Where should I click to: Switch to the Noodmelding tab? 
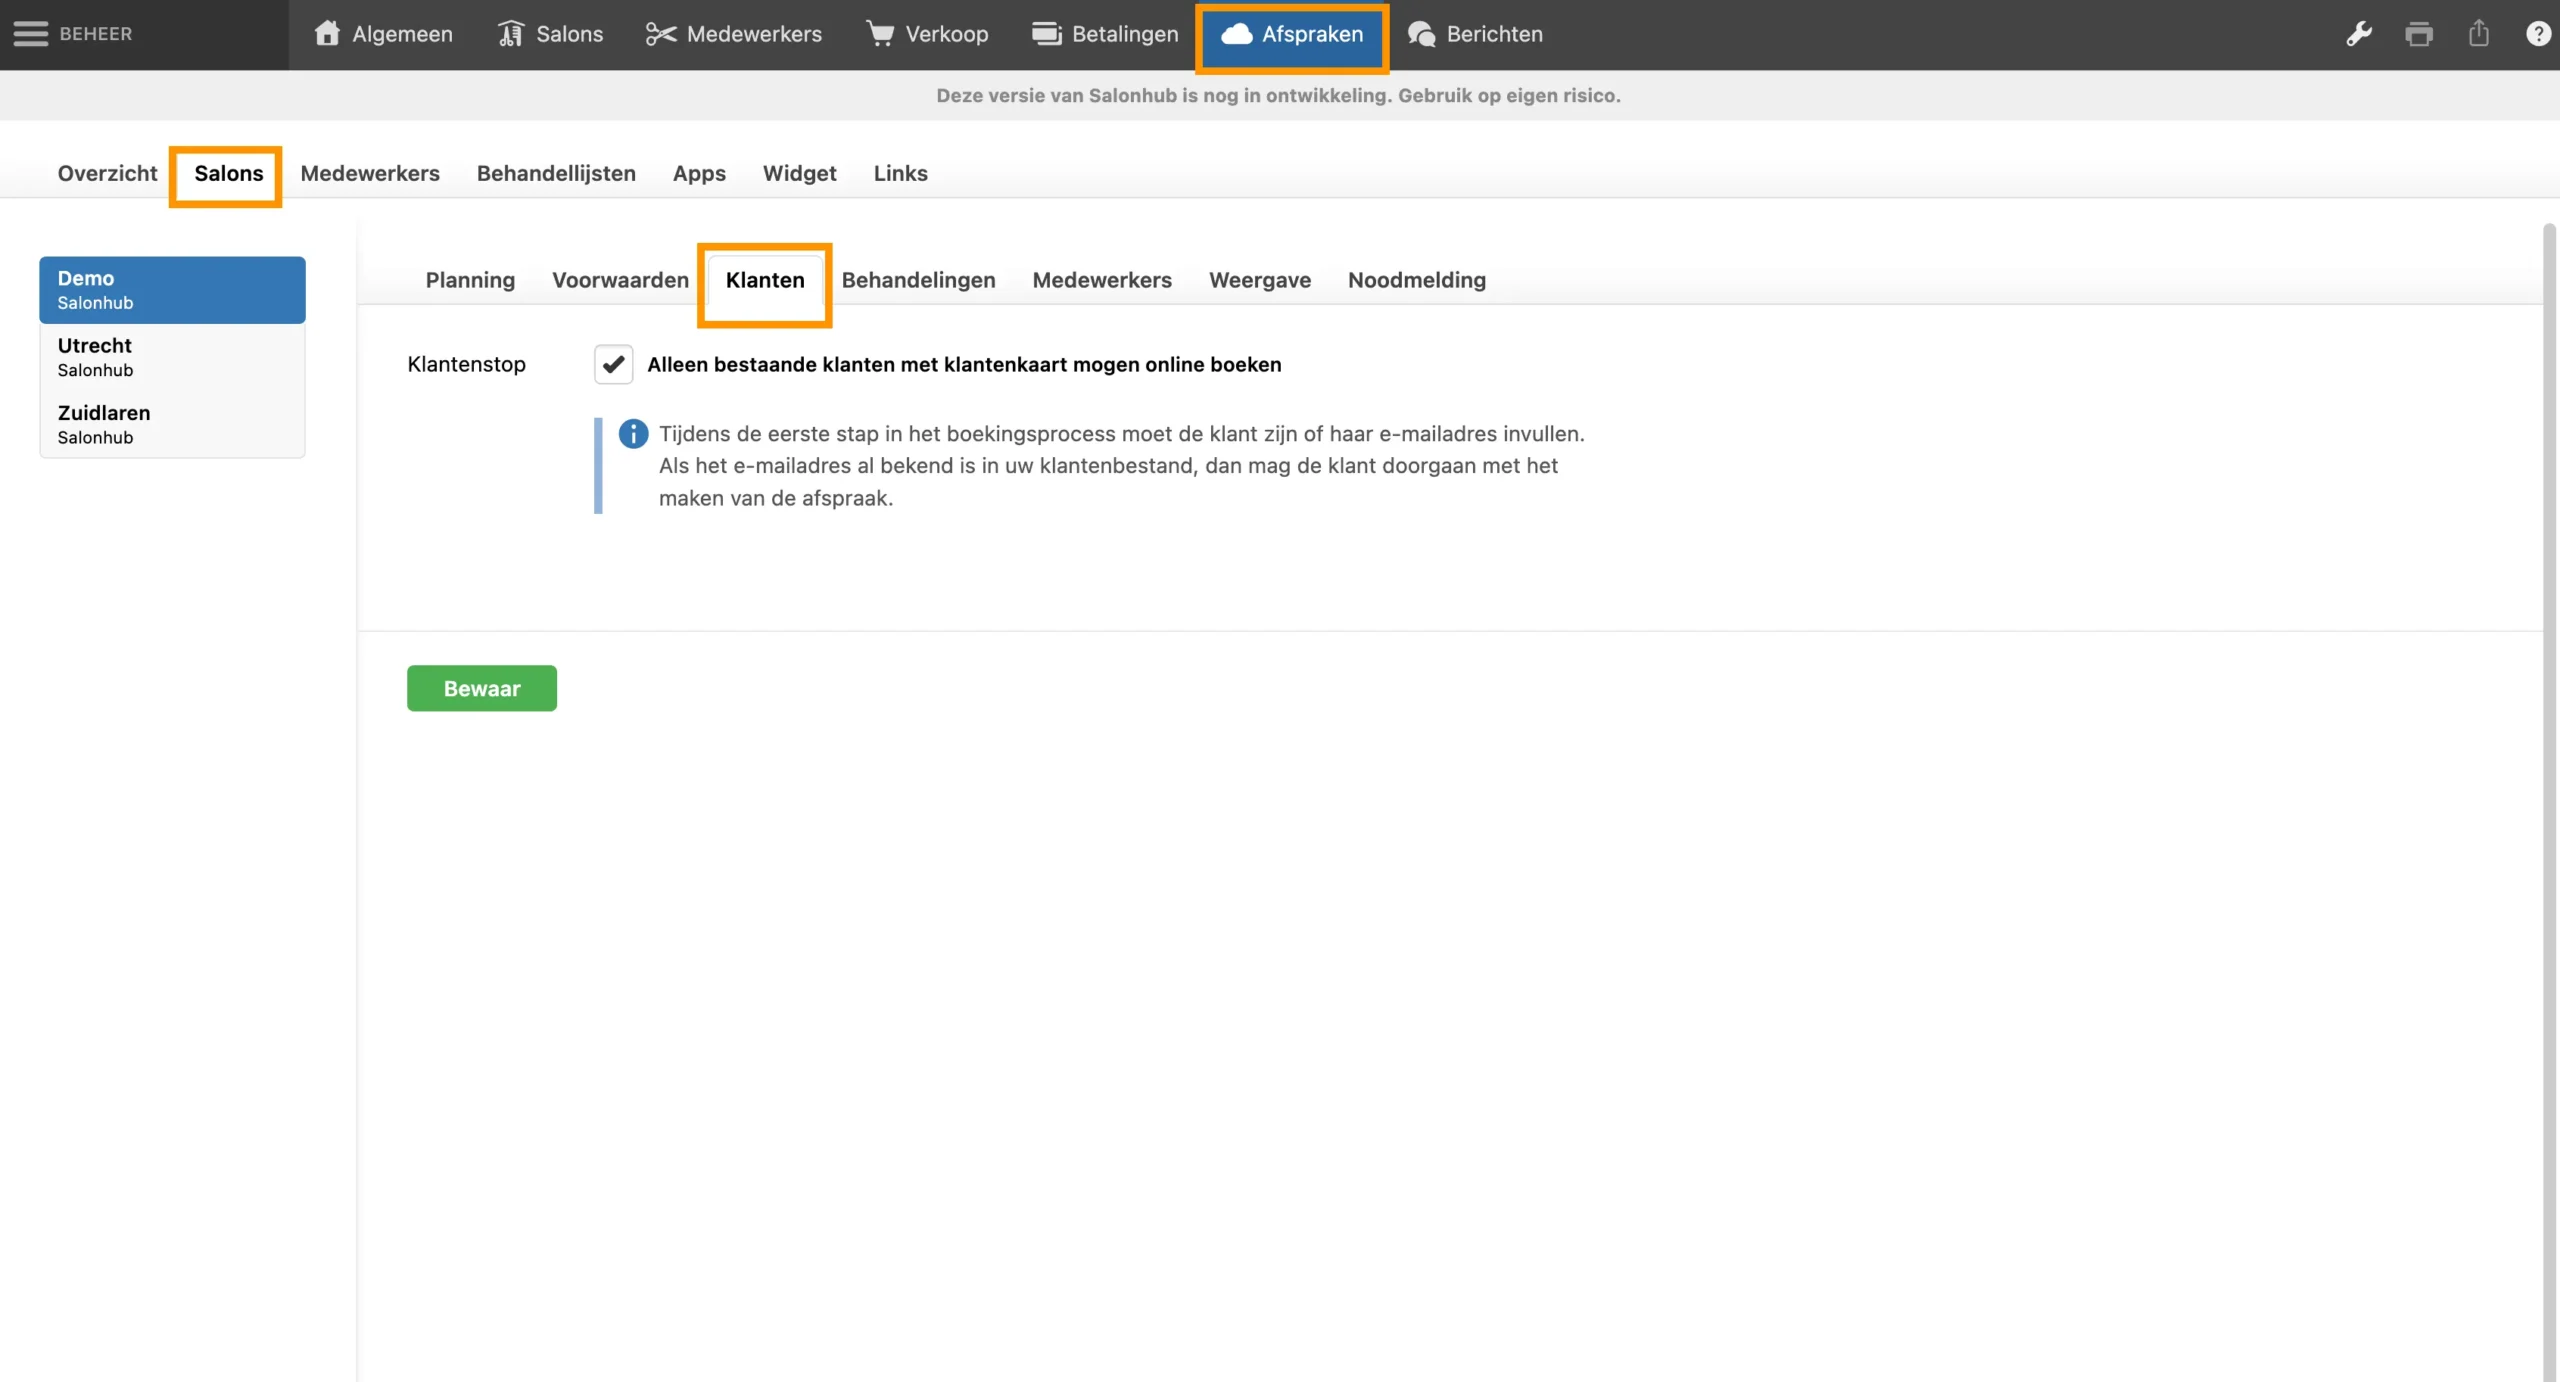click(1416, 280)
